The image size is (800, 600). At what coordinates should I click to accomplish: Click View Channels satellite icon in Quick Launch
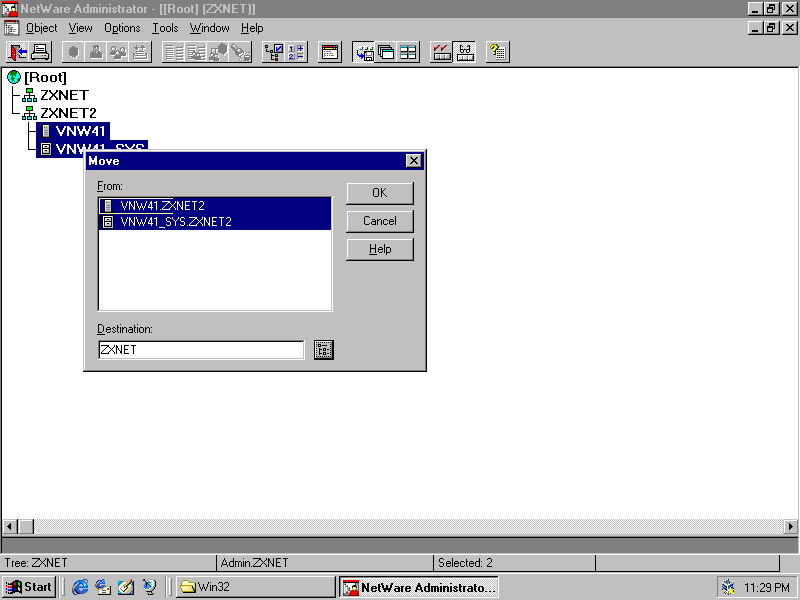[x=149, y=587]
